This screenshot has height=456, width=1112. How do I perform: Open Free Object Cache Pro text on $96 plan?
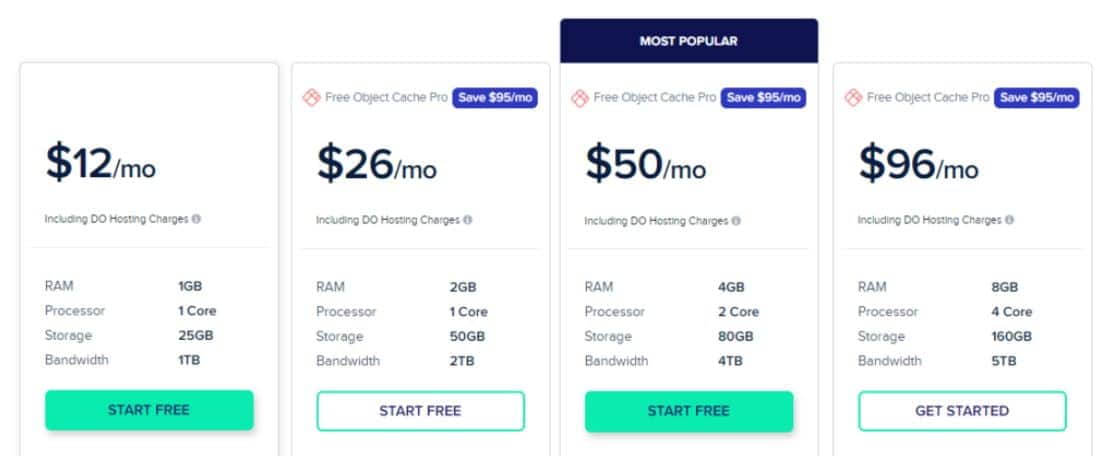928,98
